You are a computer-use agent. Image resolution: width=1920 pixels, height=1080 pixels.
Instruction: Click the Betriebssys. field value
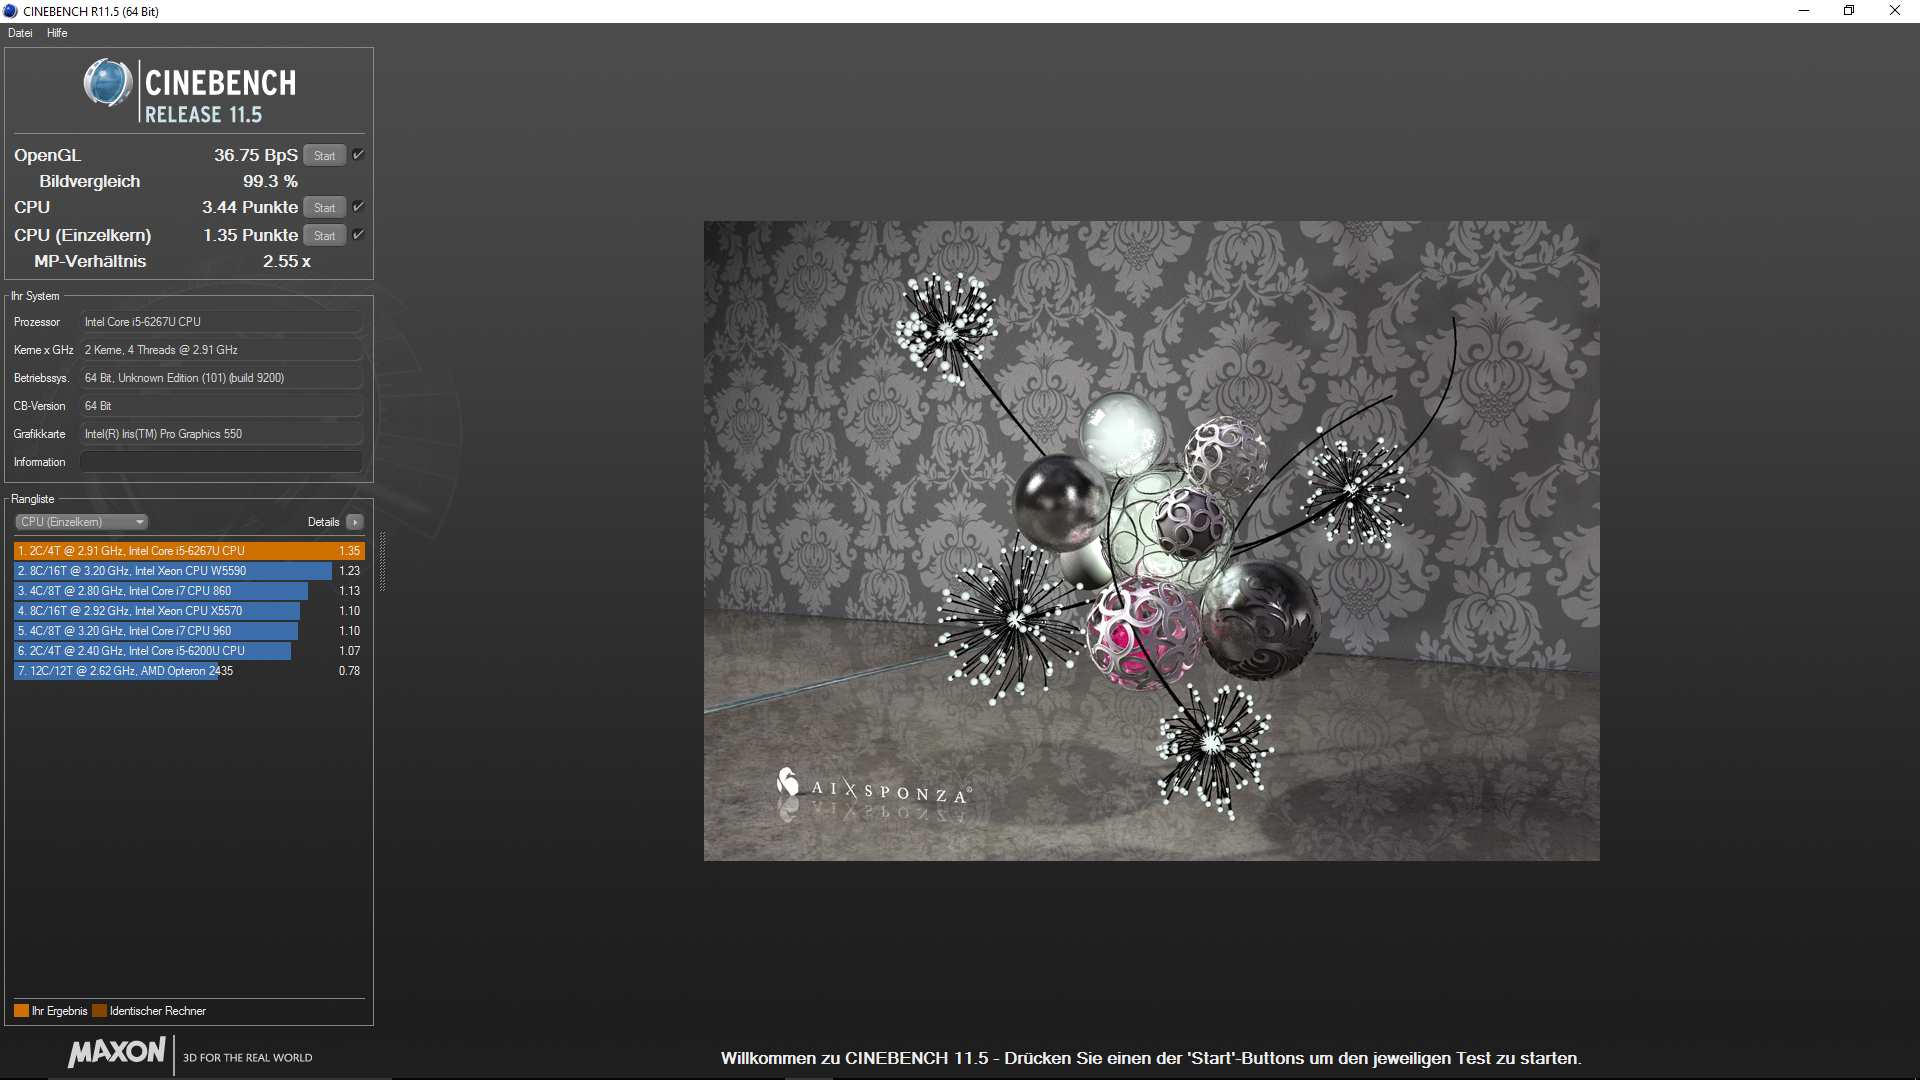point(221,378)
